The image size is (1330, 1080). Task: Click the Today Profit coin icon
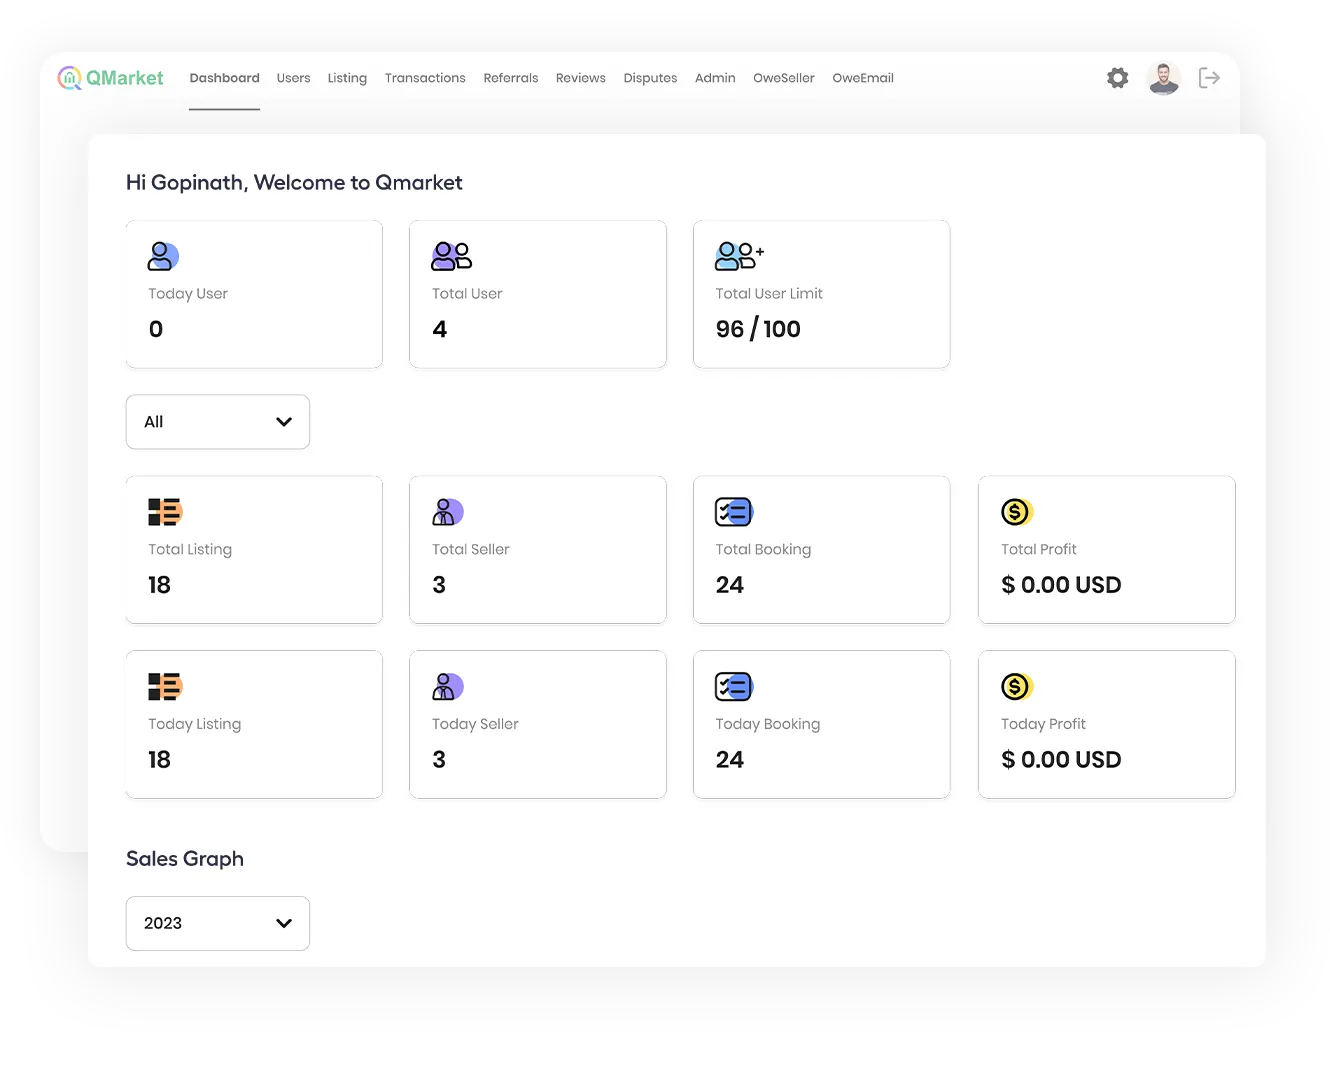1016,687
